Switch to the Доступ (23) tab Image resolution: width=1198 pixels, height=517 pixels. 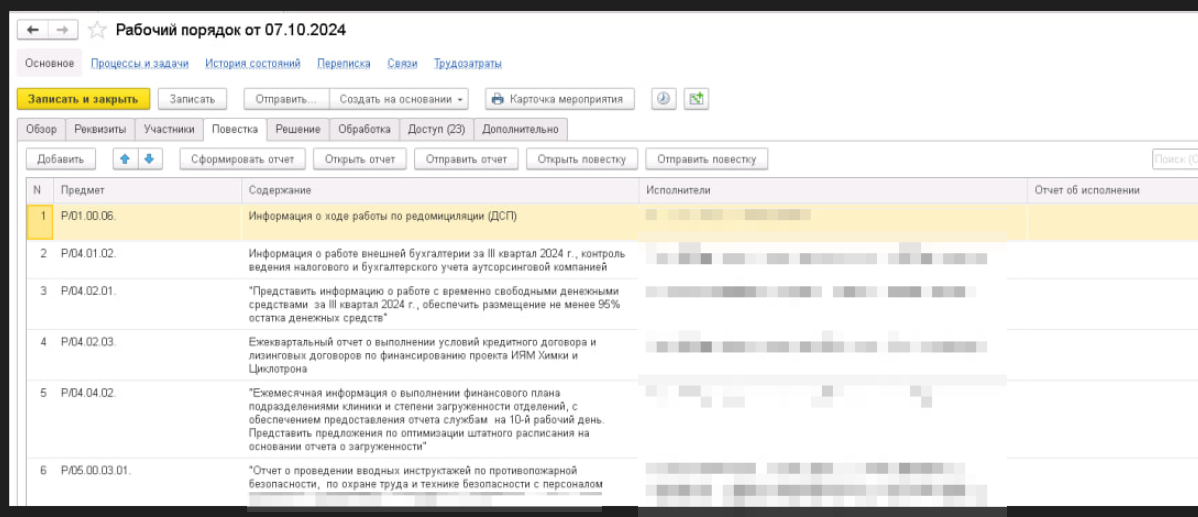436,130
